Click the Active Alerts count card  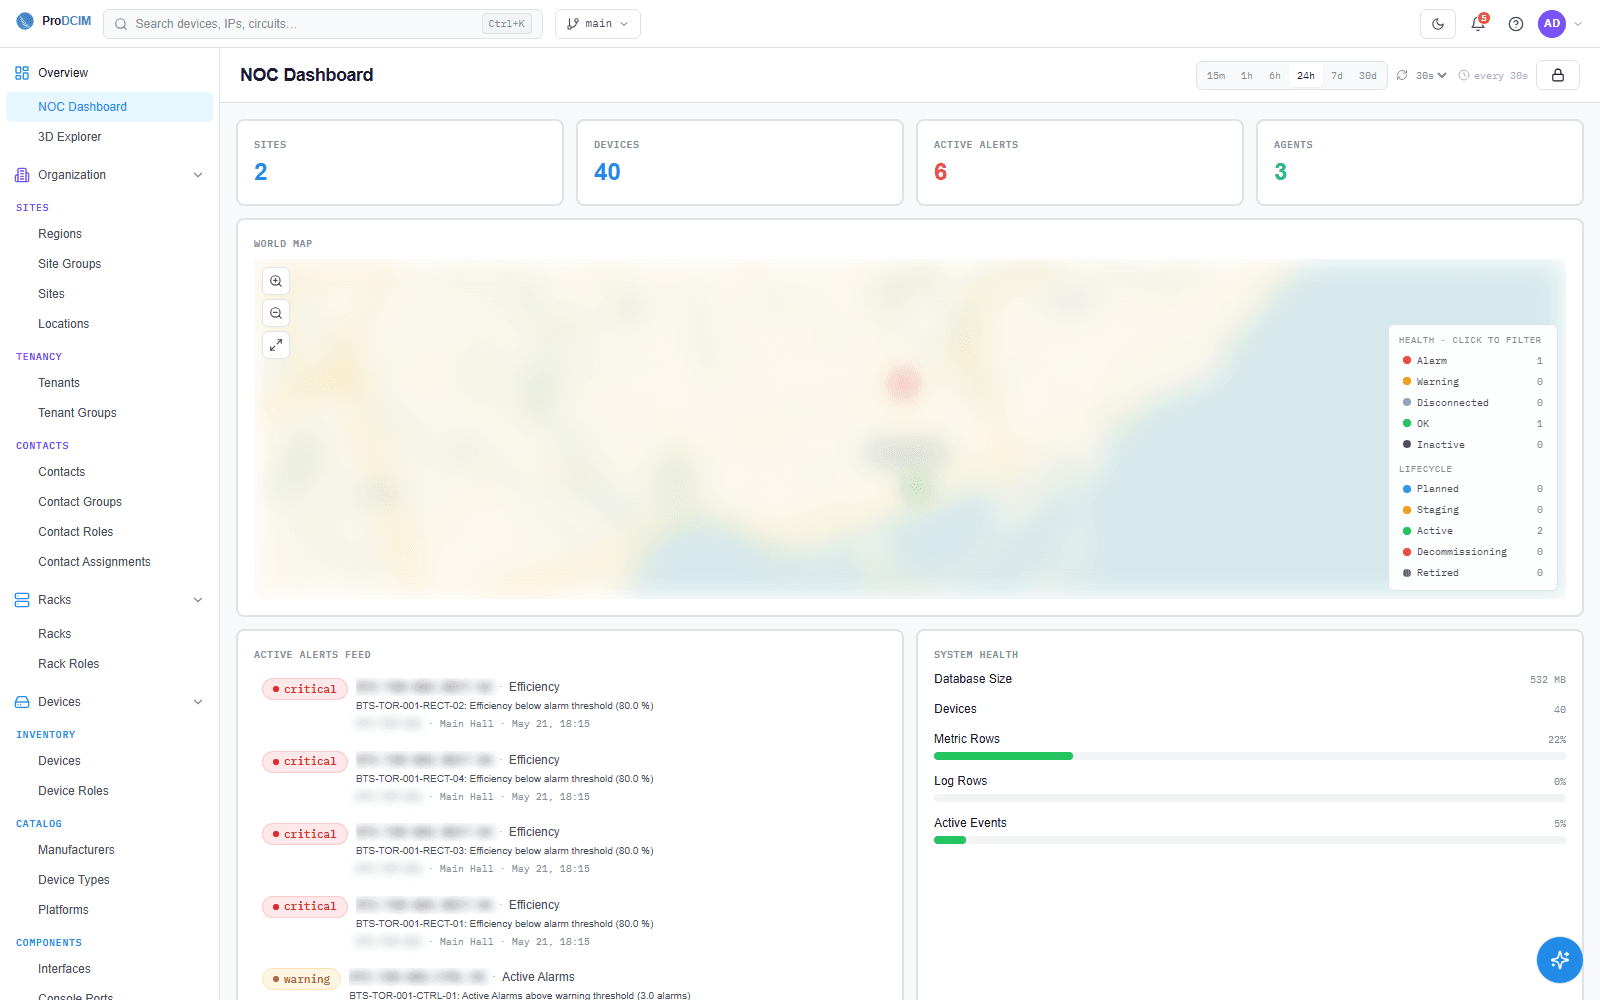(x=1080, y=163)
